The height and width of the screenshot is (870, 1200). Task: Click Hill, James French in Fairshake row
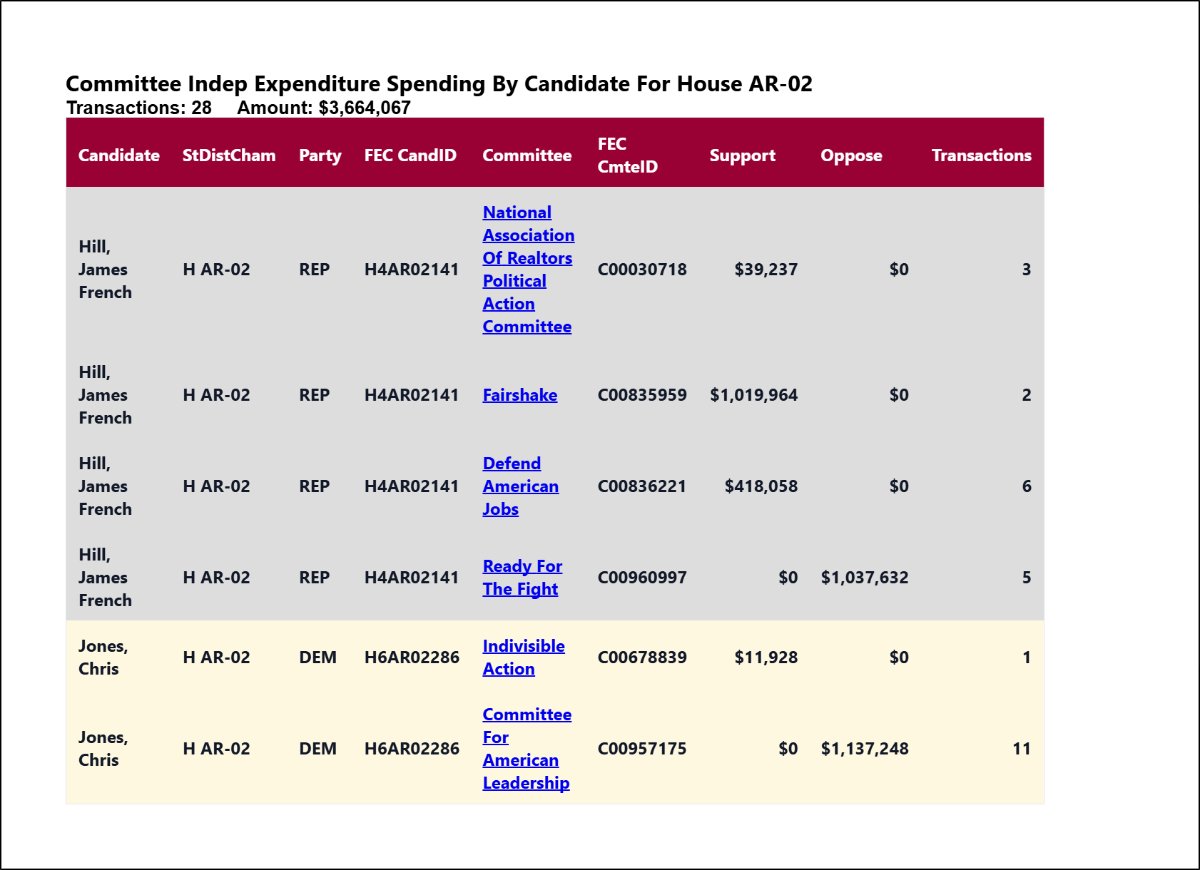[x=105, y=395]
